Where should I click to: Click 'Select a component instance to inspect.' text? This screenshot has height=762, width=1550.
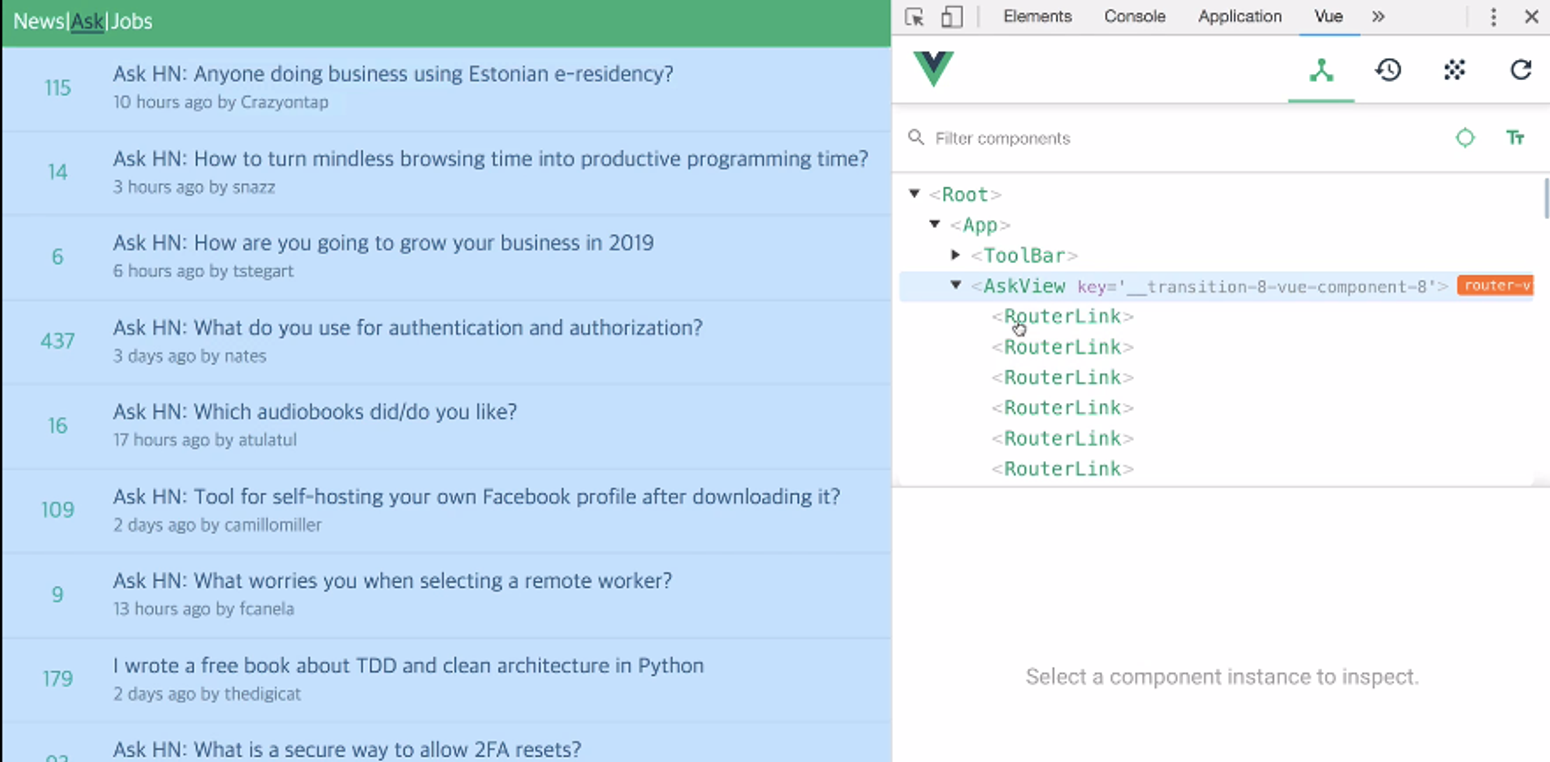click(1222, 677)
